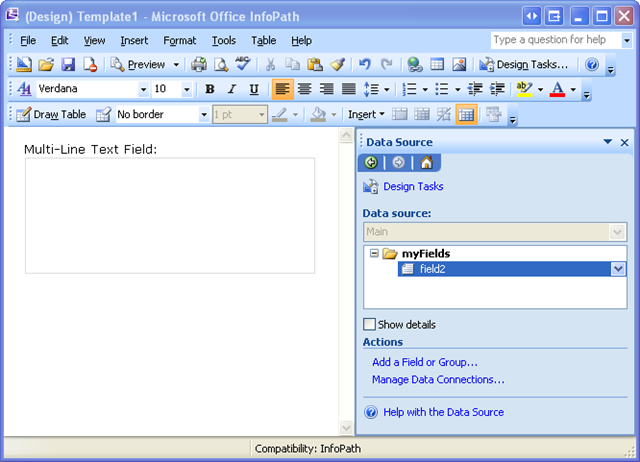Screen dimensions: 640x462
Task: Click the Font Color red A swatch
Action: point(558,89)
